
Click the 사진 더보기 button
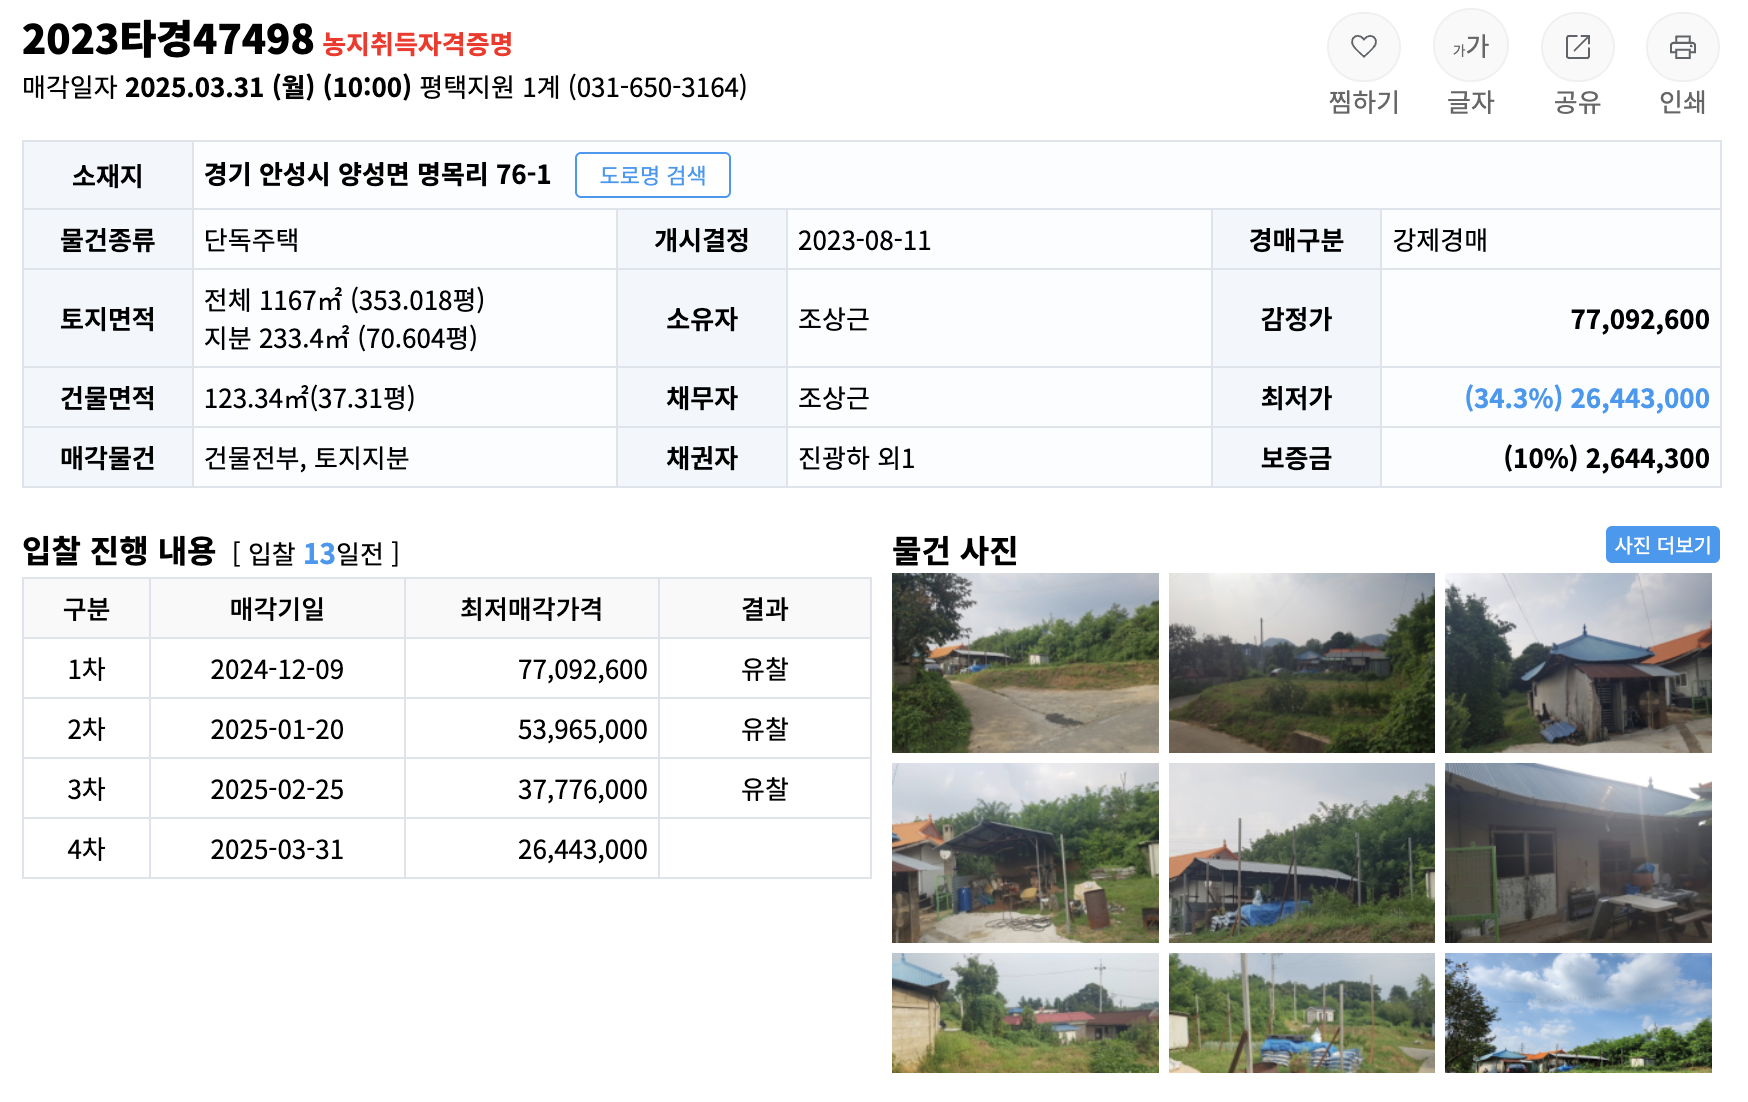[1662, 545]
